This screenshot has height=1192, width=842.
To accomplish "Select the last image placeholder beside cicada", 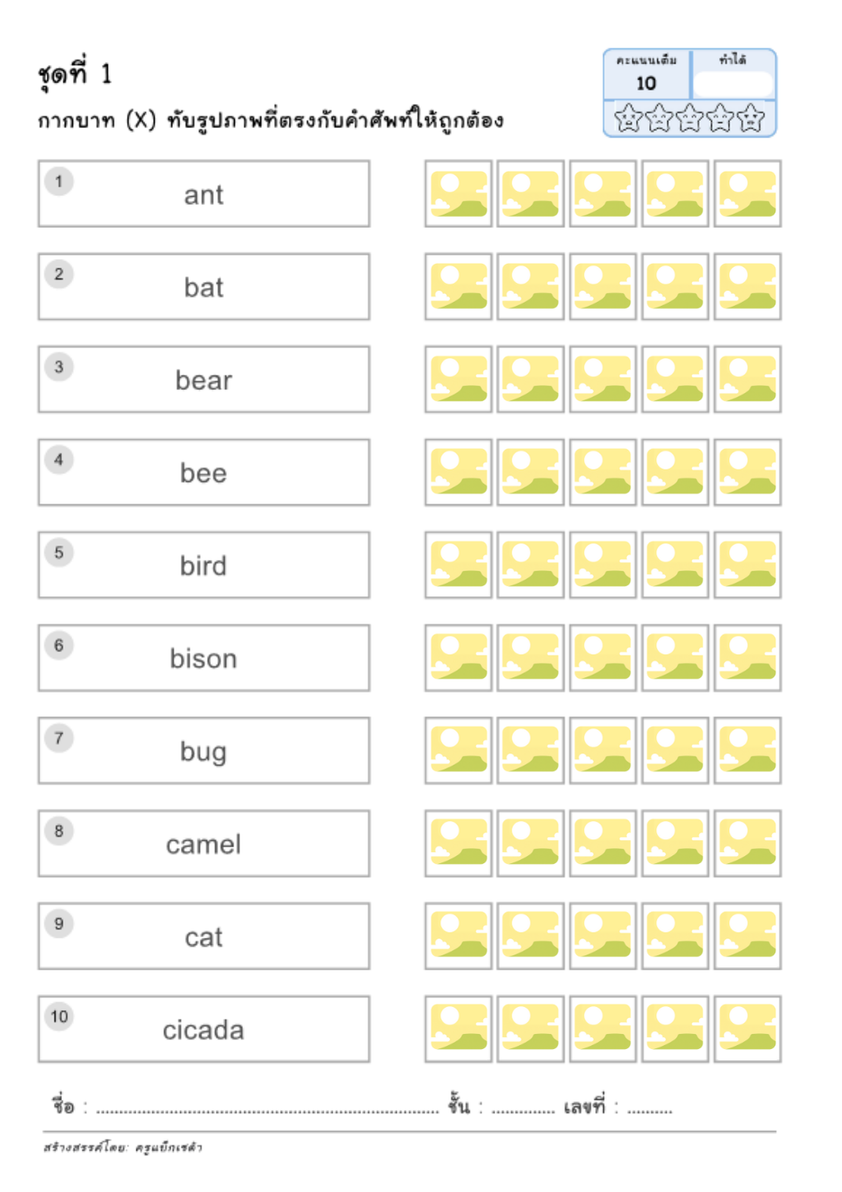I will click(x=747, y=1029).
